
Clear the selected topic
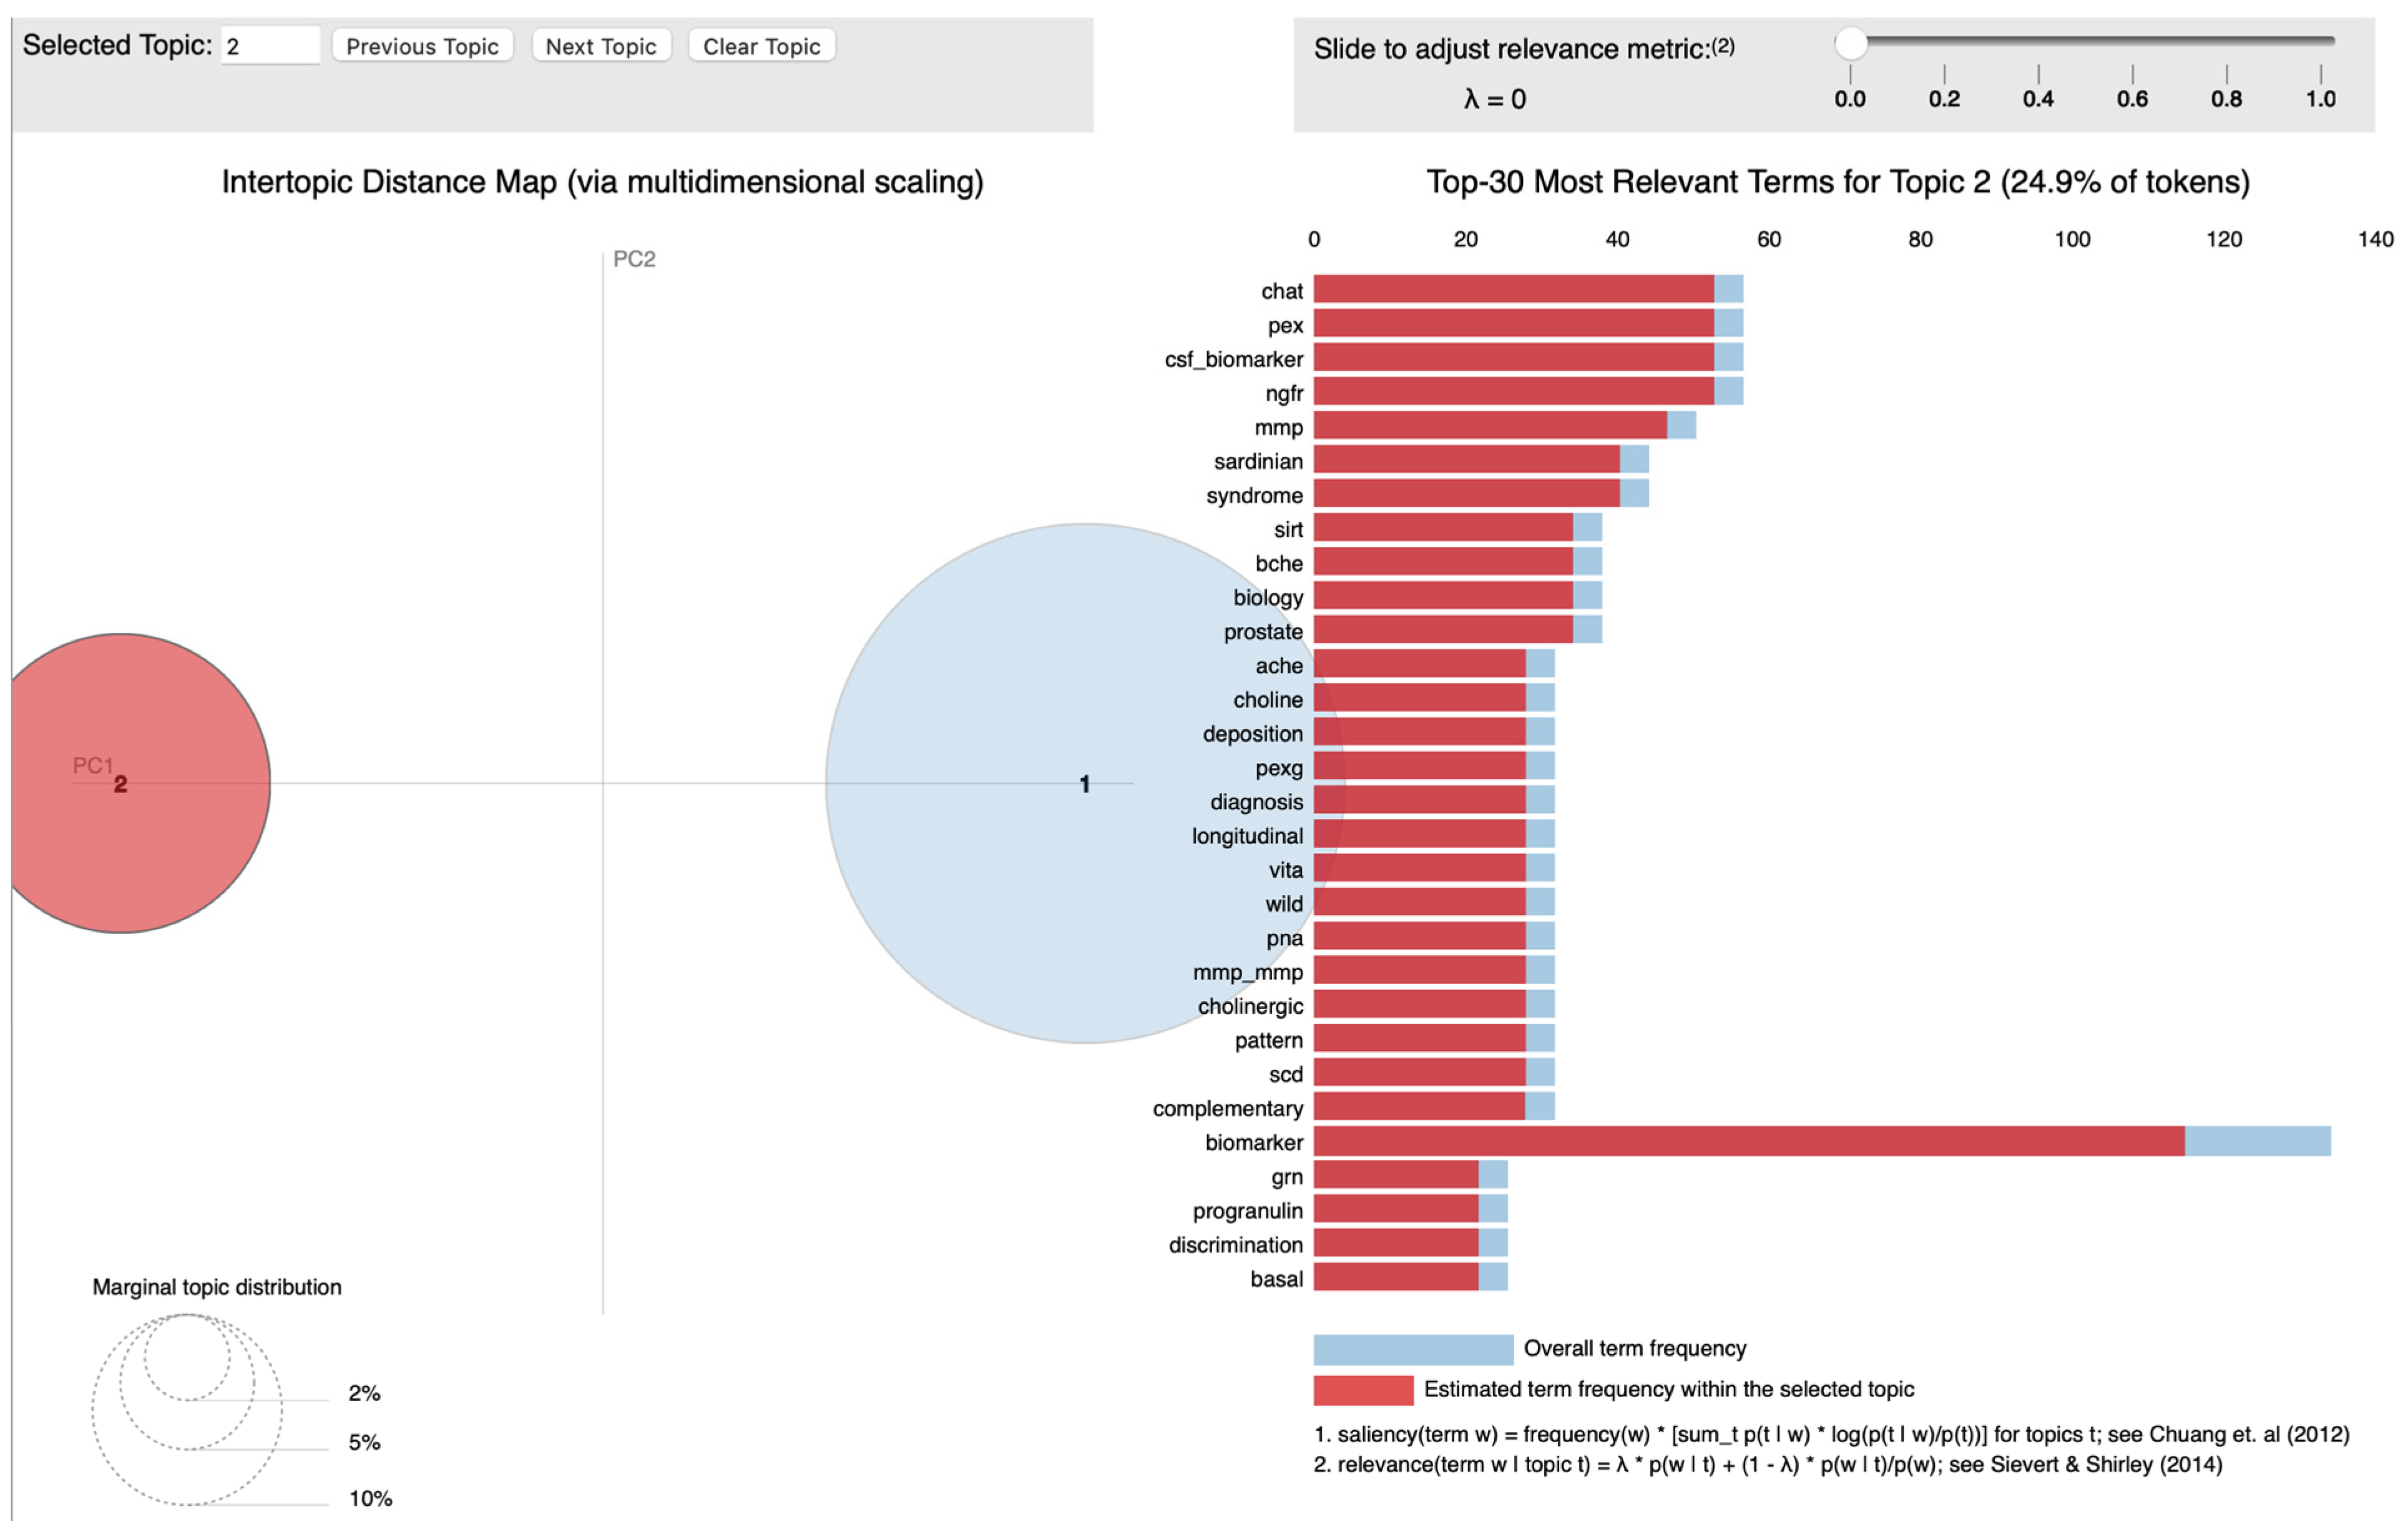(x=761, y=46)
